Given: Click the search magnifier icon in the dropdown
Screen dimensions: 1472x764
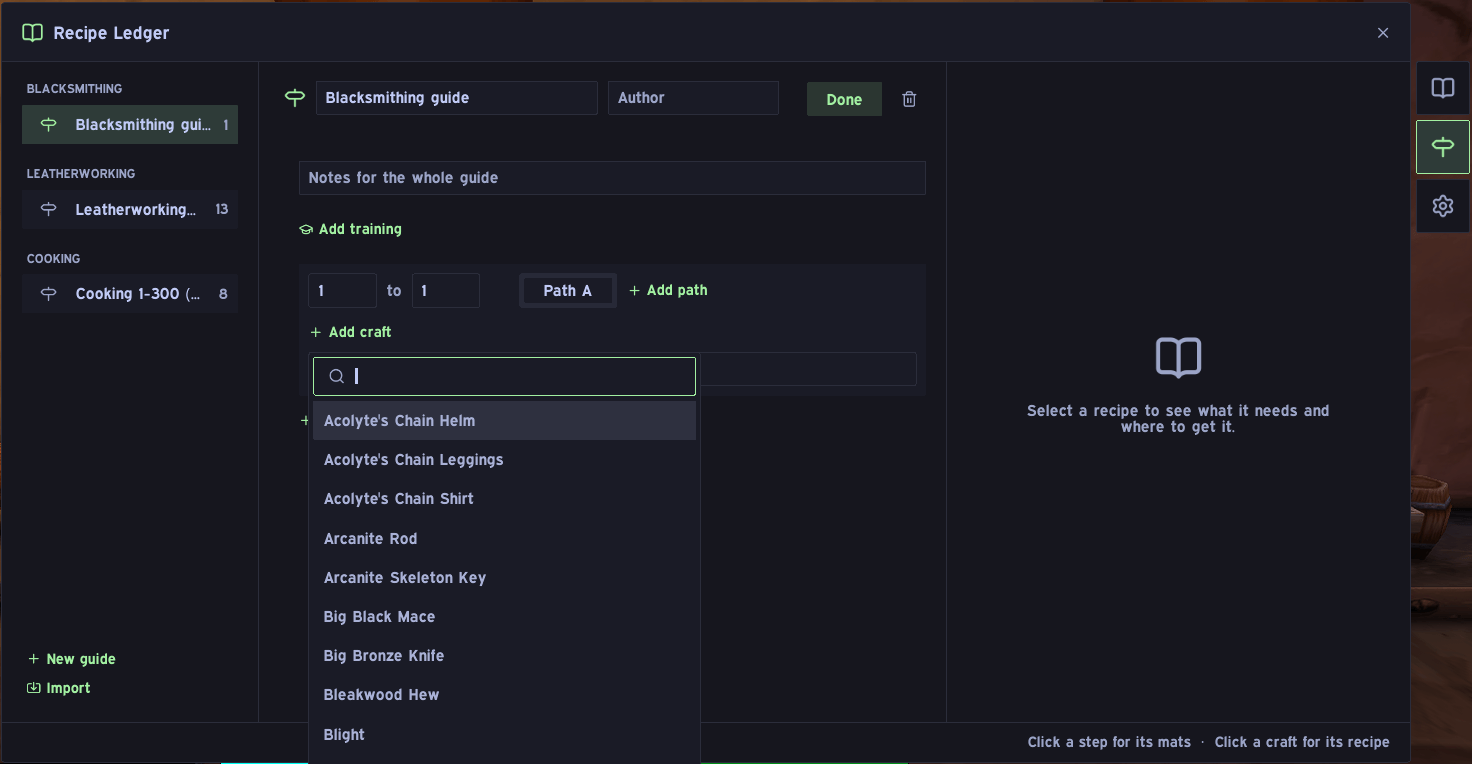Looking at the screenshot, I should (x=337, y=376).
